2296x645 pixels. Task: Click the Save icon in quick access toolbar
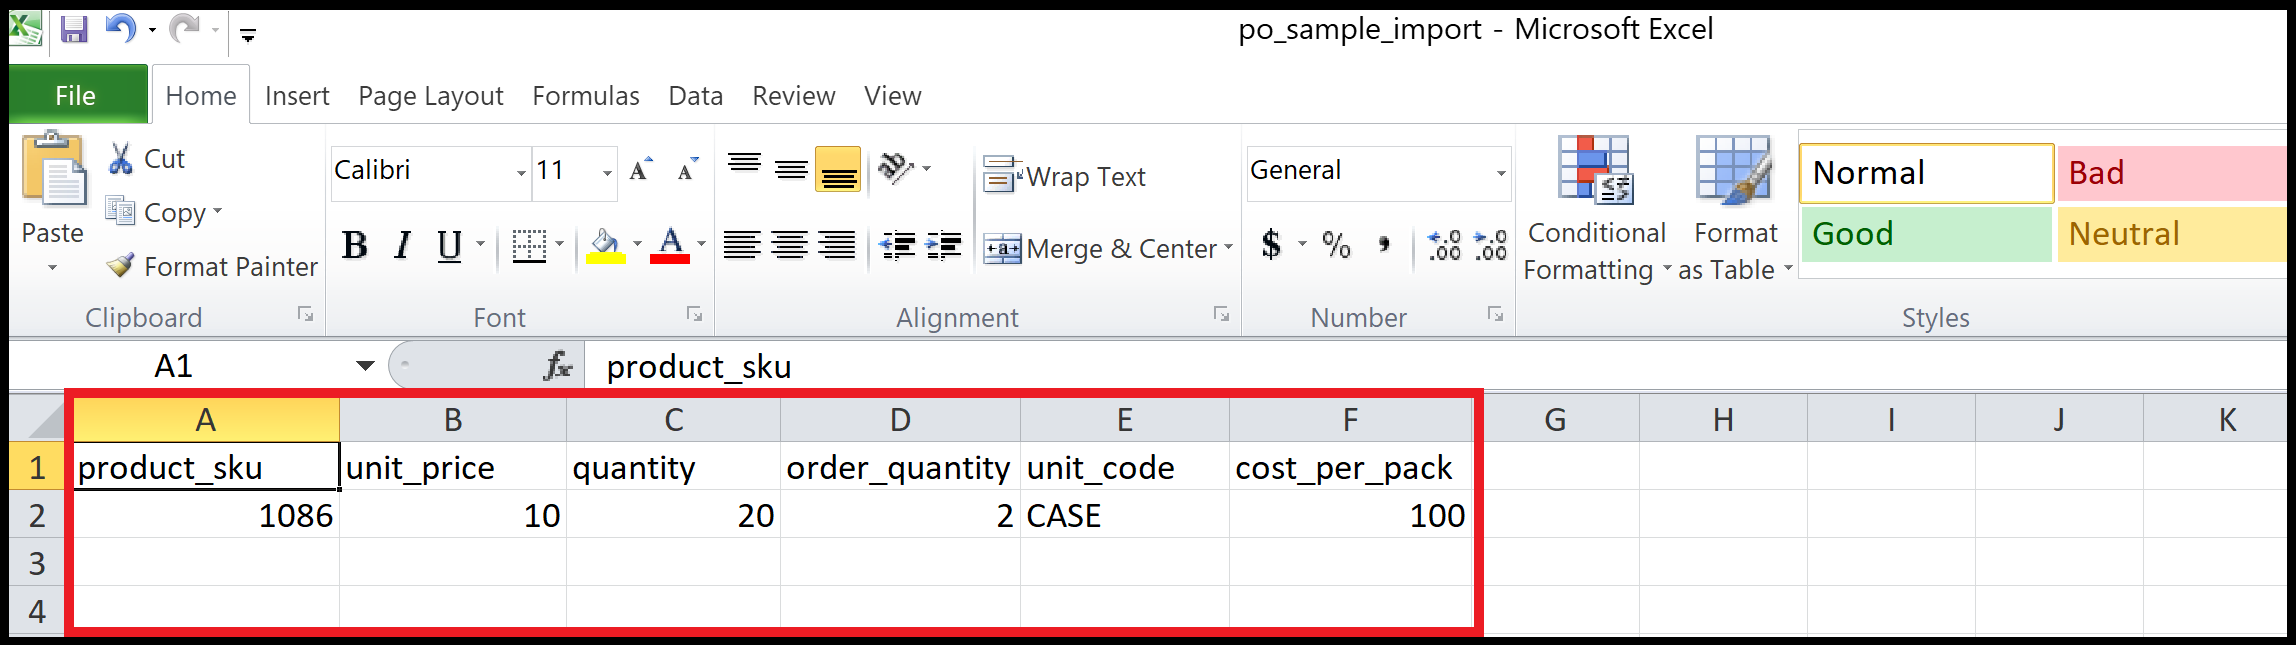74,30
